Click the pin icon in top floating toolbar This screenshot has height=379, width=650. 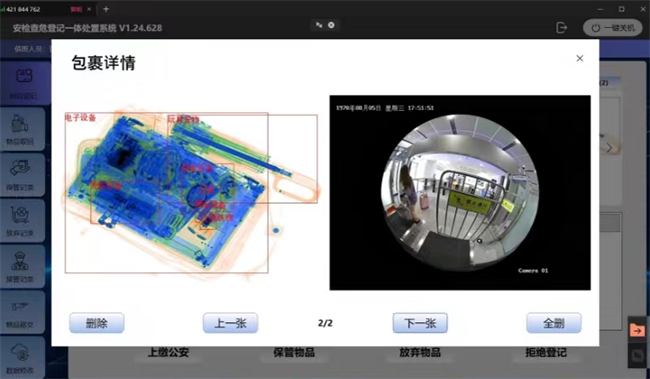pyautogui.click(x=319, y=25)
